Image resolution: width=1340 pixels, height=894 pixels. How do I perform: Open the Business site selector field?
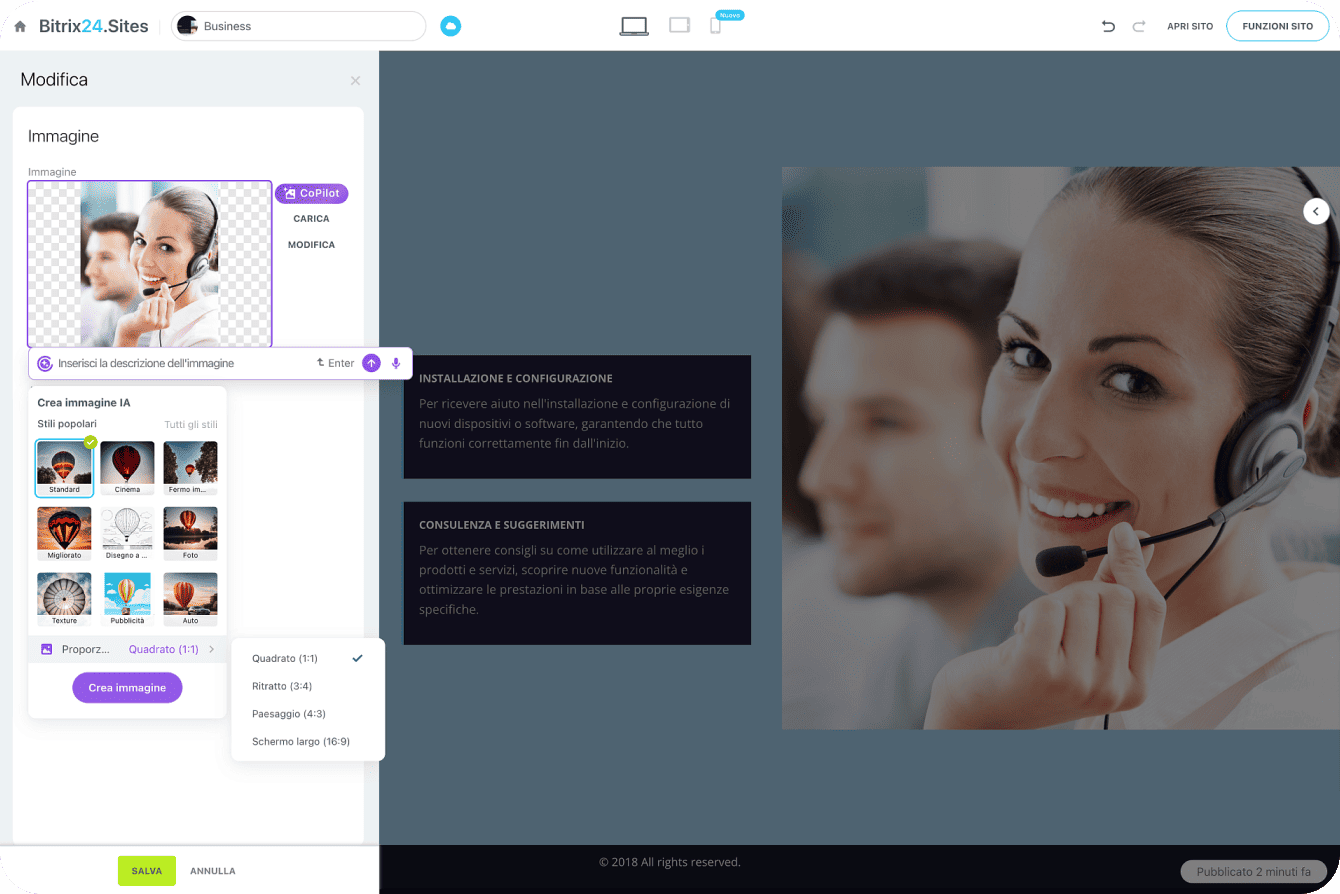pyautogui.click(x=298, y=26)
